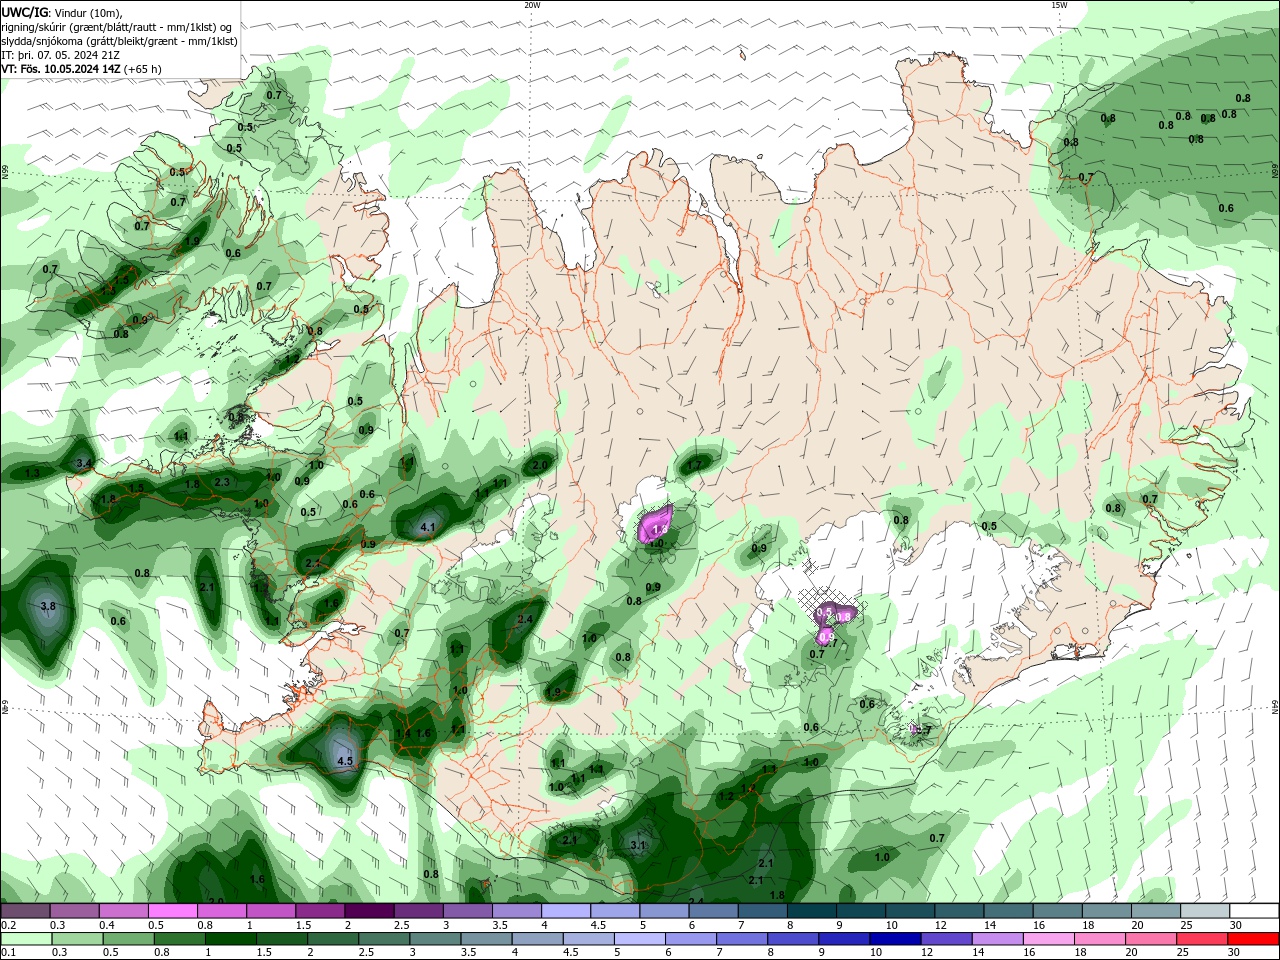This screenshot has height=960, width=1280.
Task: Click the bright red 30 mm rain legend swatch
Action: coord(1254,939)
